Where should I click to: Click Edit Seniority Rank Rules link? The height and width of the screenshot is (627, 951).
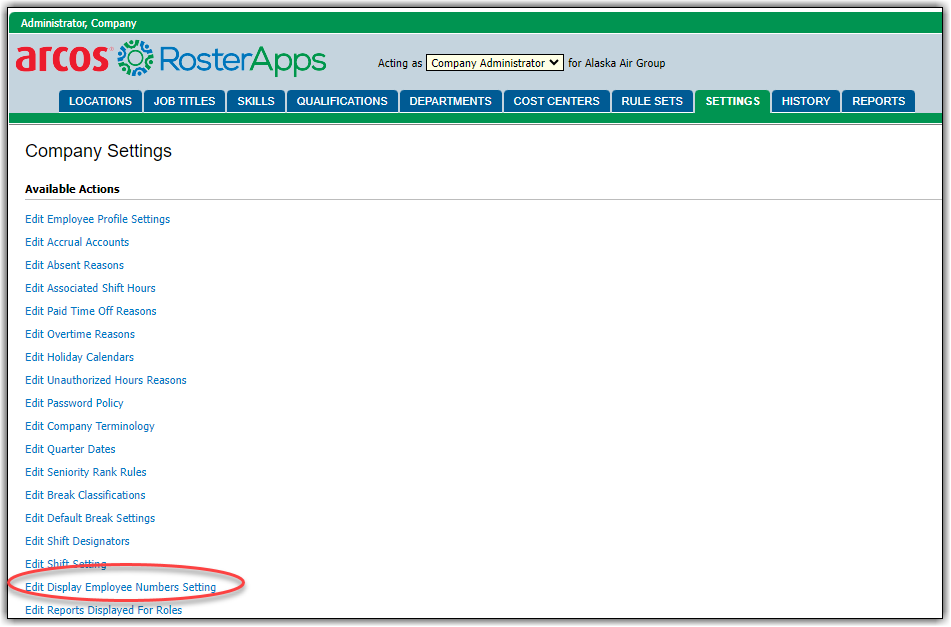pos(85,472)
